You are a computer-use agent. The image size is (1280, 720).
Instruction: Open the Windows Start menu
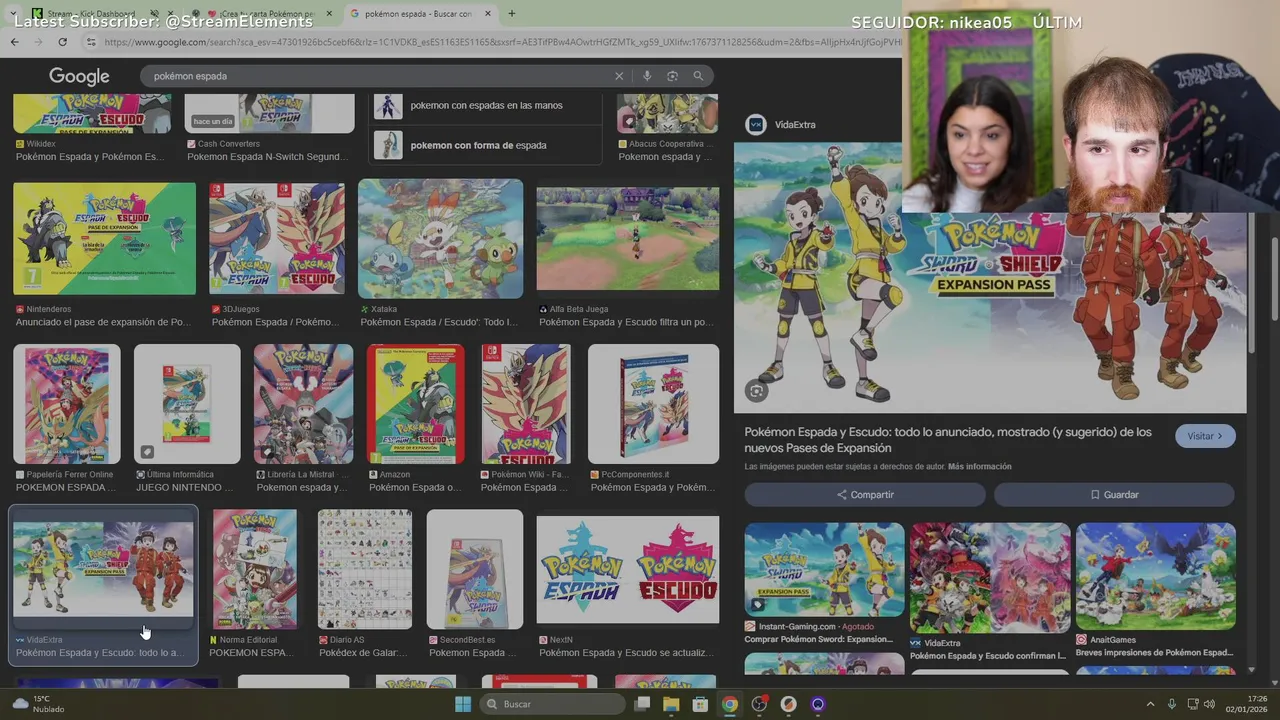462,704
